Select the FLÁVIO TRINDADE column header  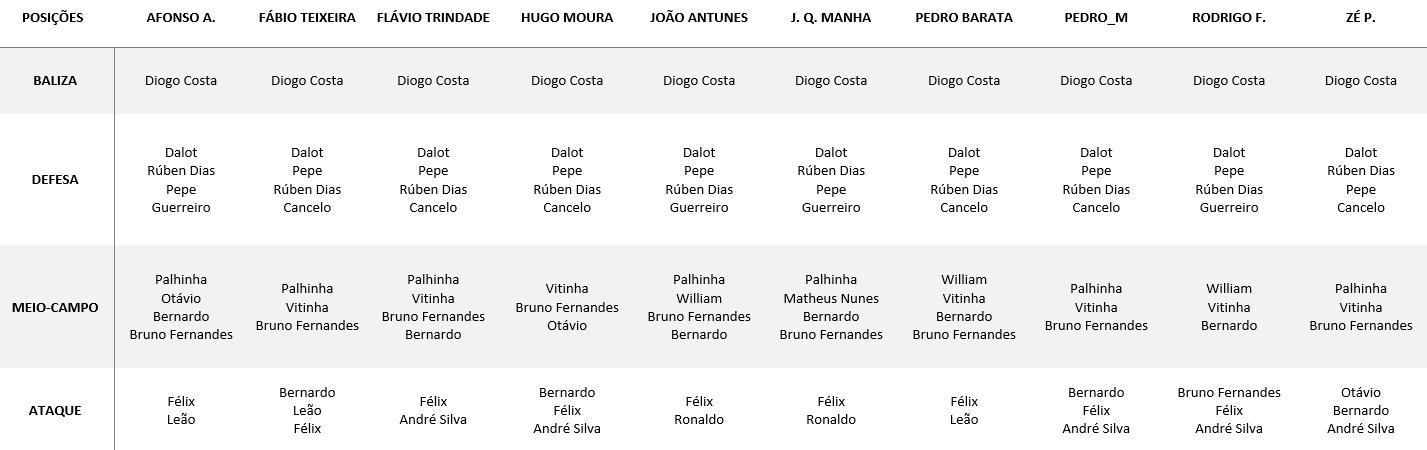(x=433, y=18)
